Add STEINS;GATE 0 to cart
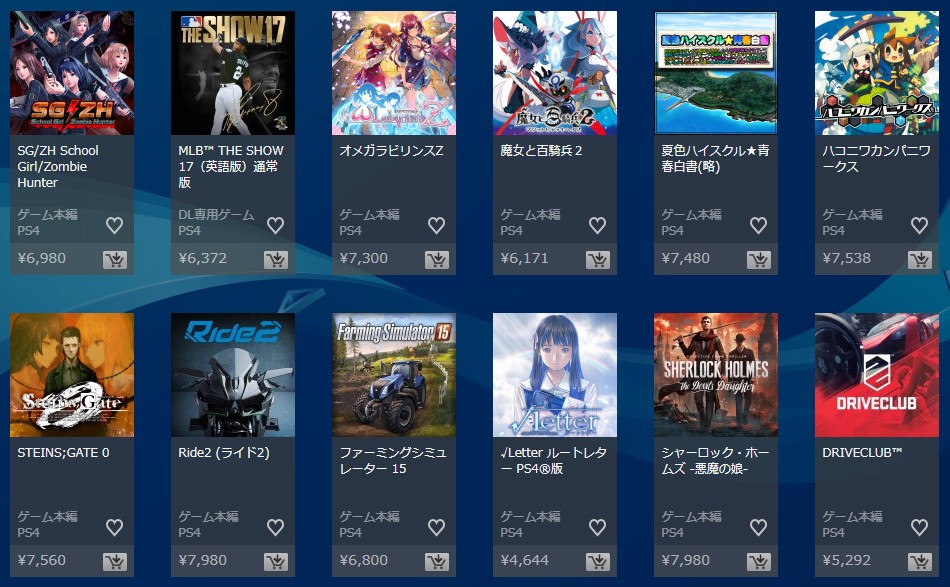The height and width of the screenshot is (587, 950). coord(115,562)
